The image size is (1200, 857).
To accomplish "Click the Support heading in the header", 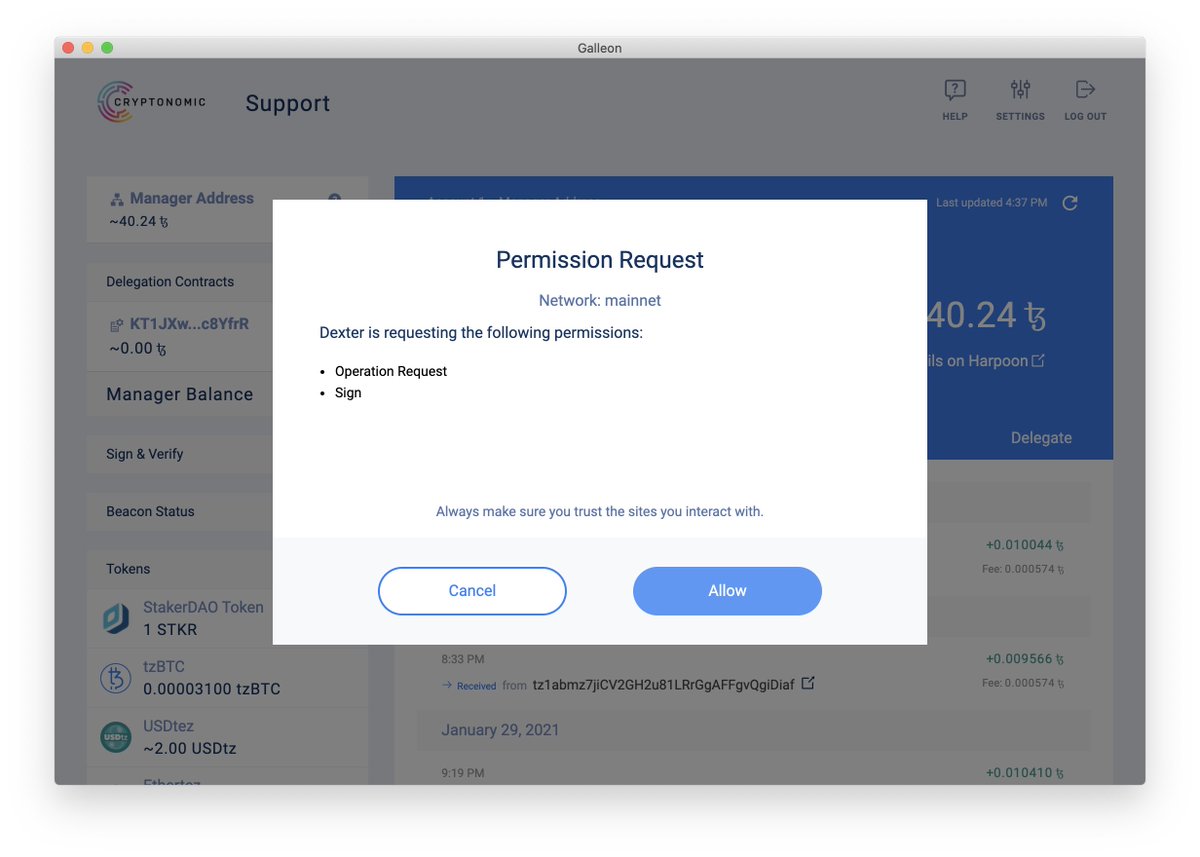I will tap(288, 103).
